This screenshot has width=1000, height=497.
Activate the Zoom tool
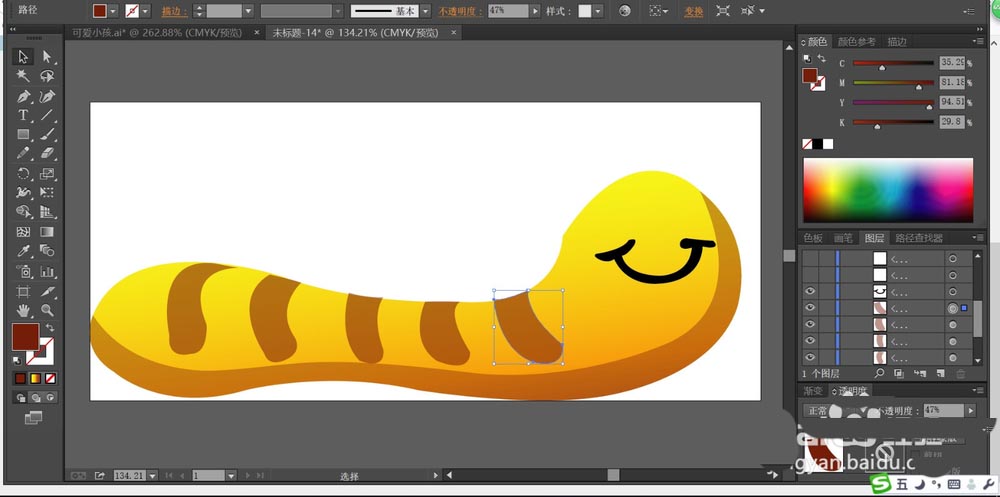[46, 311]
